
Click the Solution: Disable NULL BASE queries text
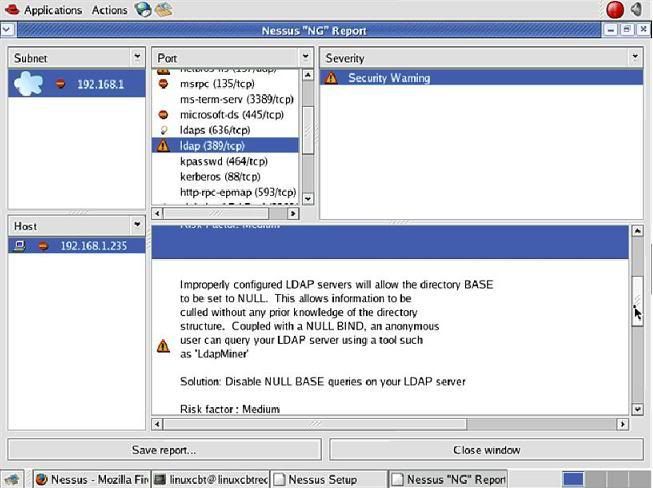[323, 381]
